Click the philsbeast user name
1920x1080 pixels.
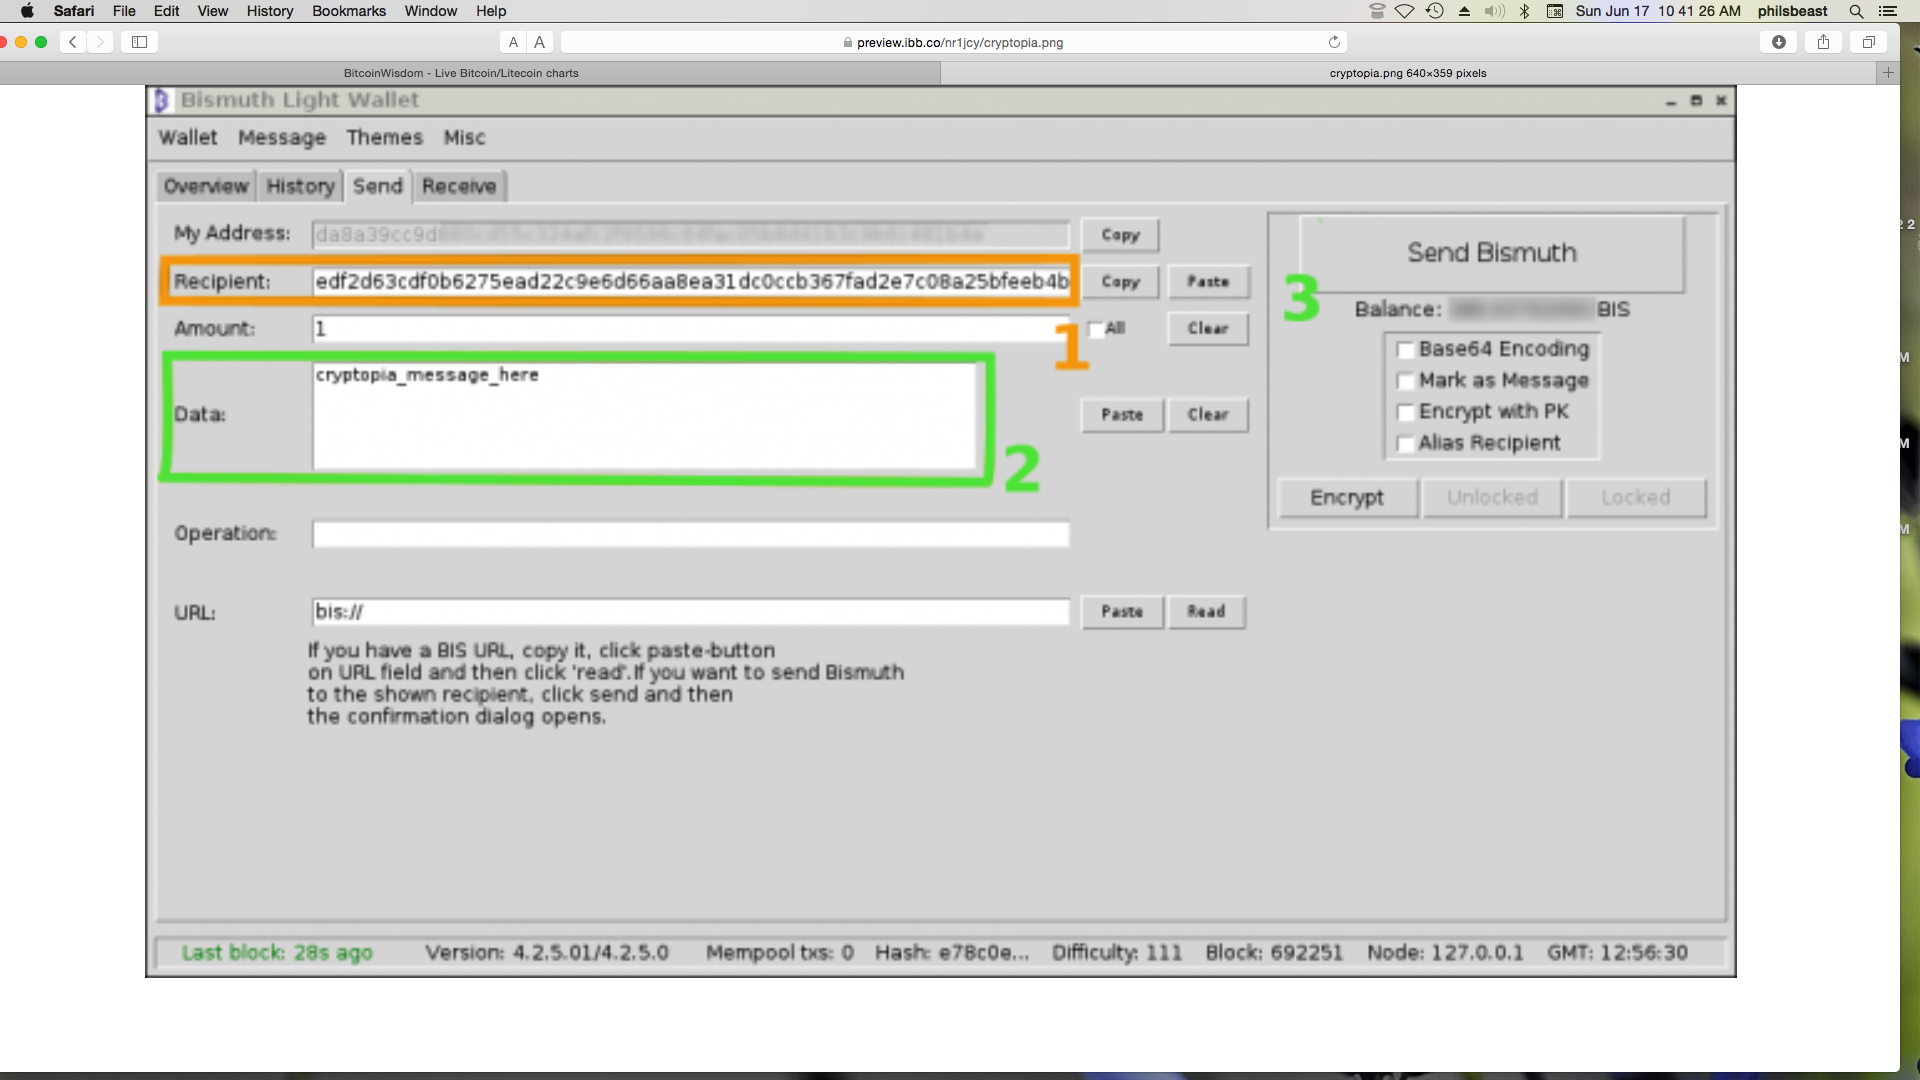1792,11
